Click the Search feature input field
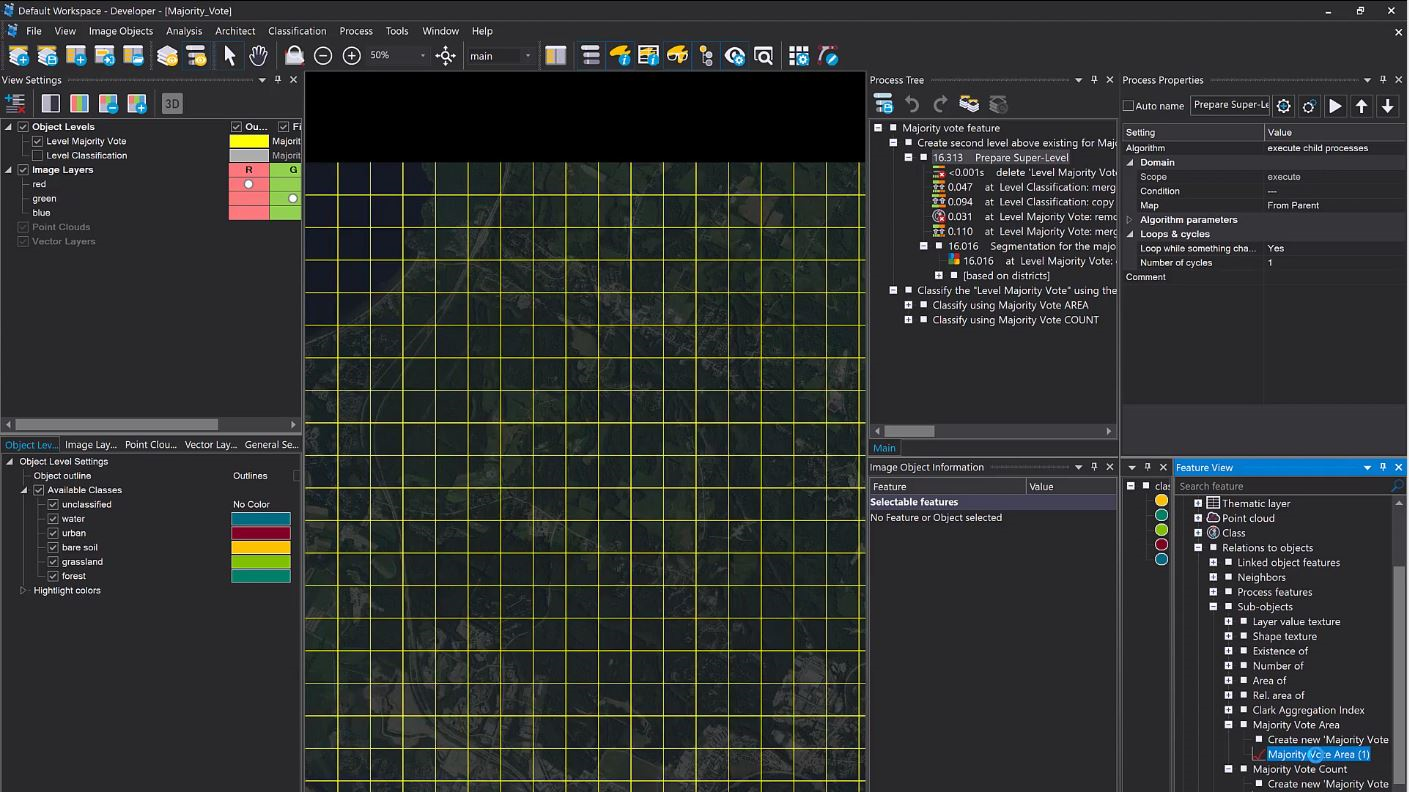This screenshot has width=1409, height=792. 1282,486
